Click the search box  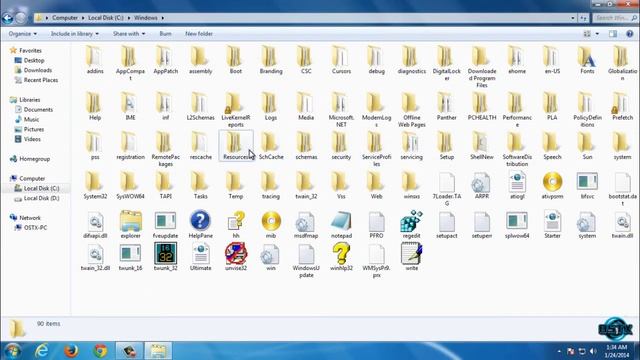(616, 18)
